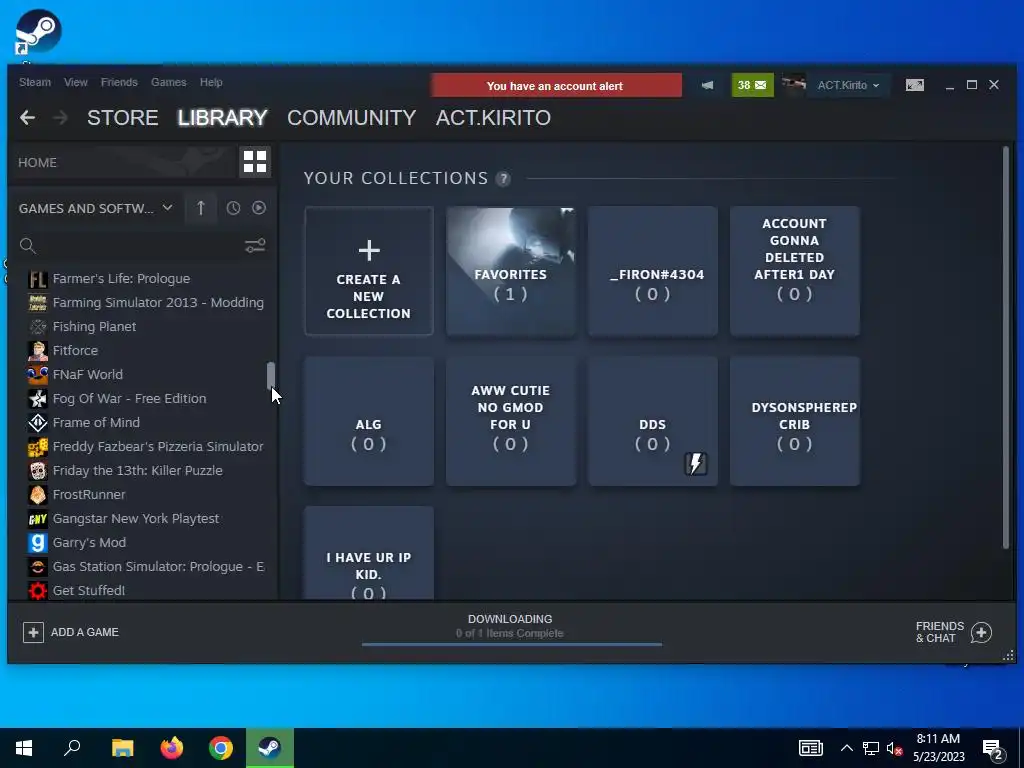The height and width of the screenshot is (768, 1024).
Task: Select the Get Stuffed! game icon
Action: point(37,590)
